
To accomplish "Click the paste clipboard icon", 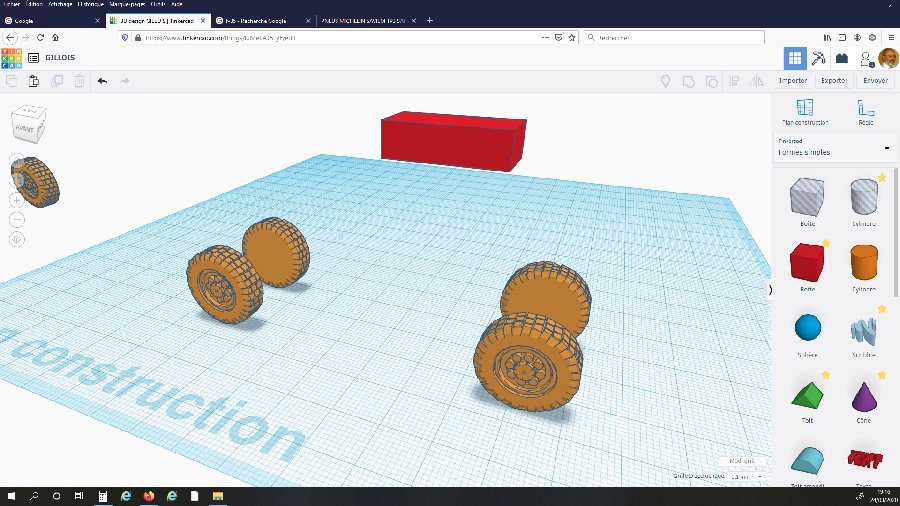I will click(x=34, y=81).
